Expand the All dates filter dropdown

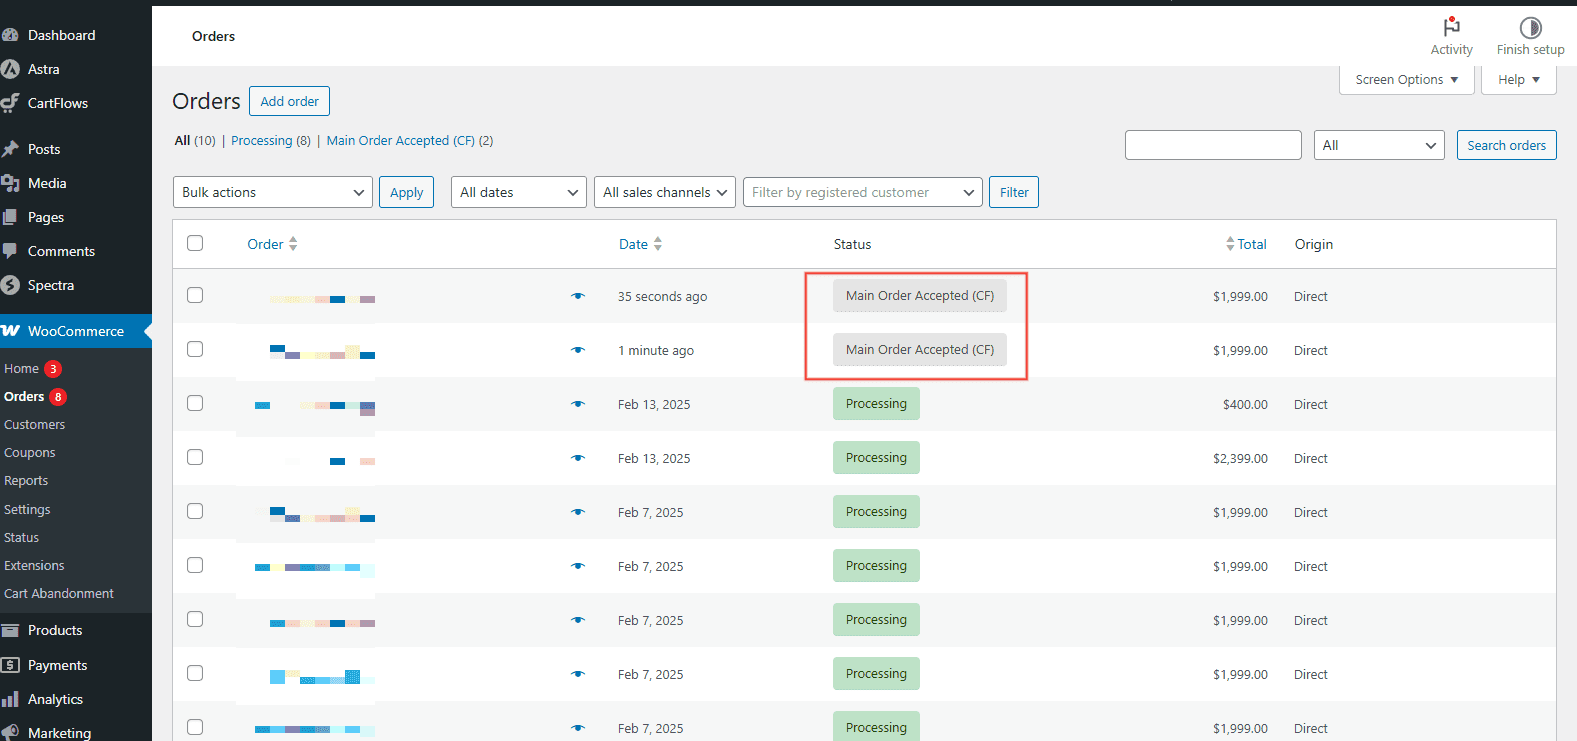[x=518, y=192]
